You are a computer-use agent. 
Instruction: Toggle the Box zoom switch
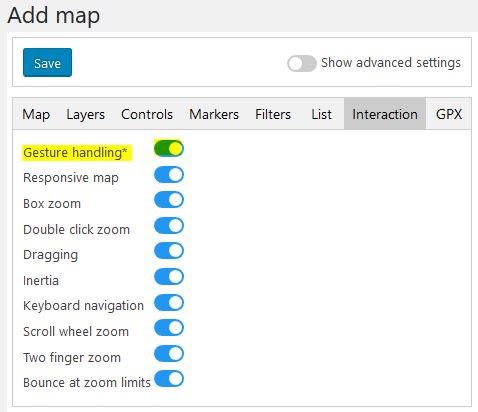tap(169, 200)
